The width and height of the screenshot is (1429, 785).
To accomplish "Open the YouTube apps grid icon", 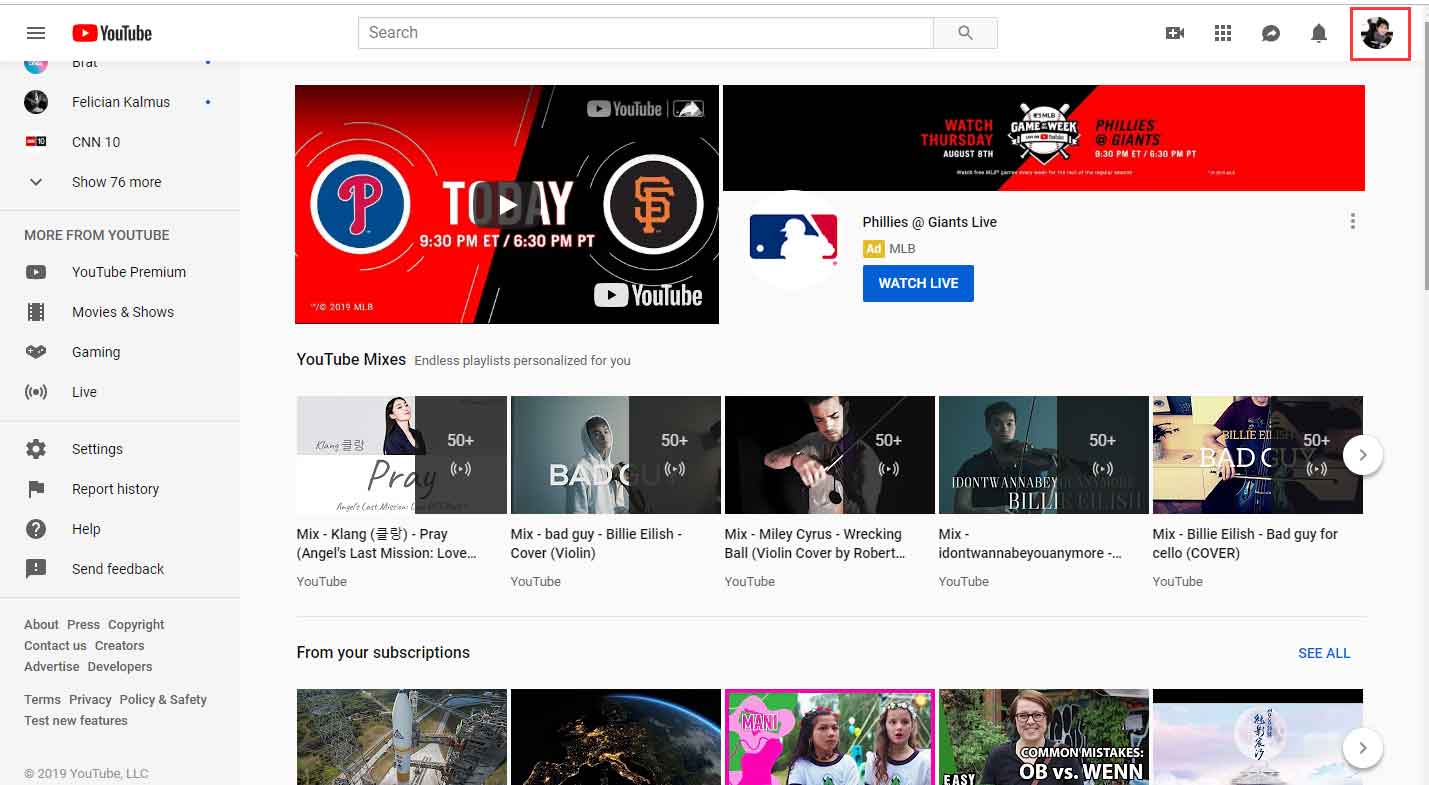I will (x=1223, y=33).
